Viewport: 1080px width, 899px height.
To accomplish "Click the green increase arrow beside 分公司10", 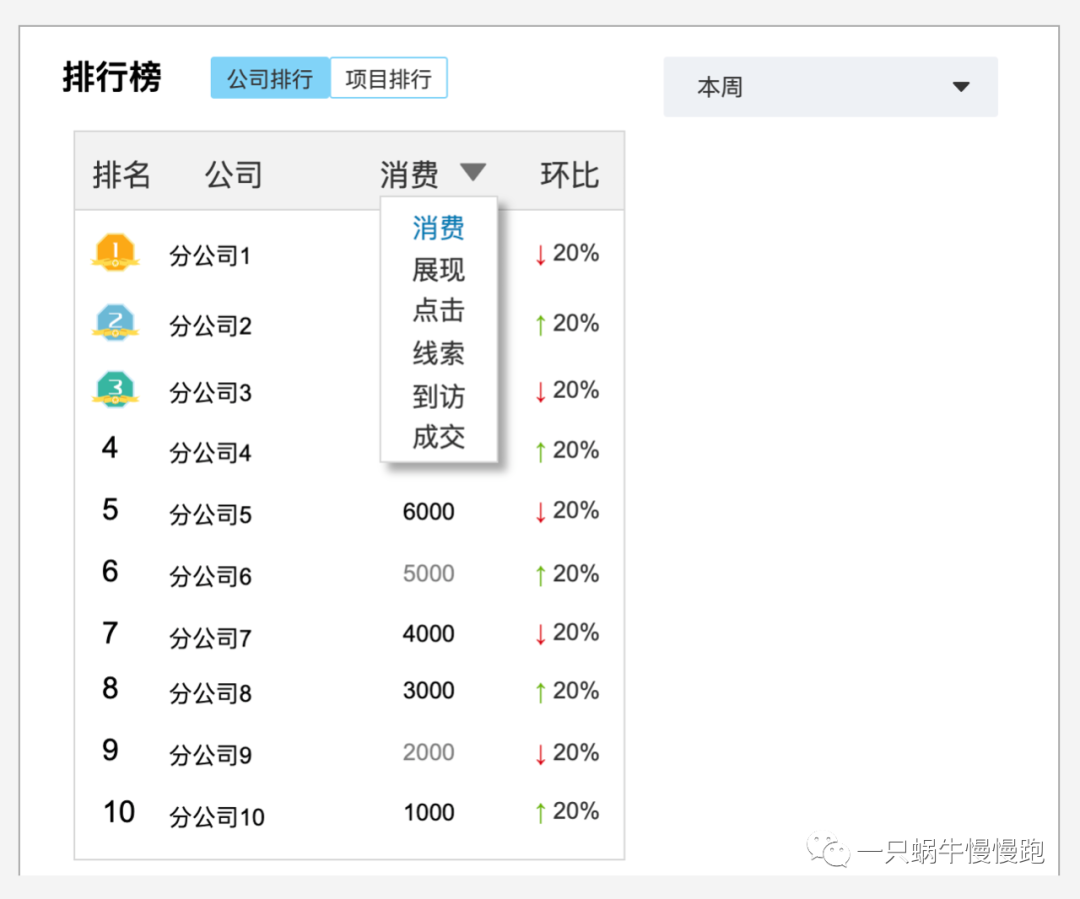I will coord(540,811).
